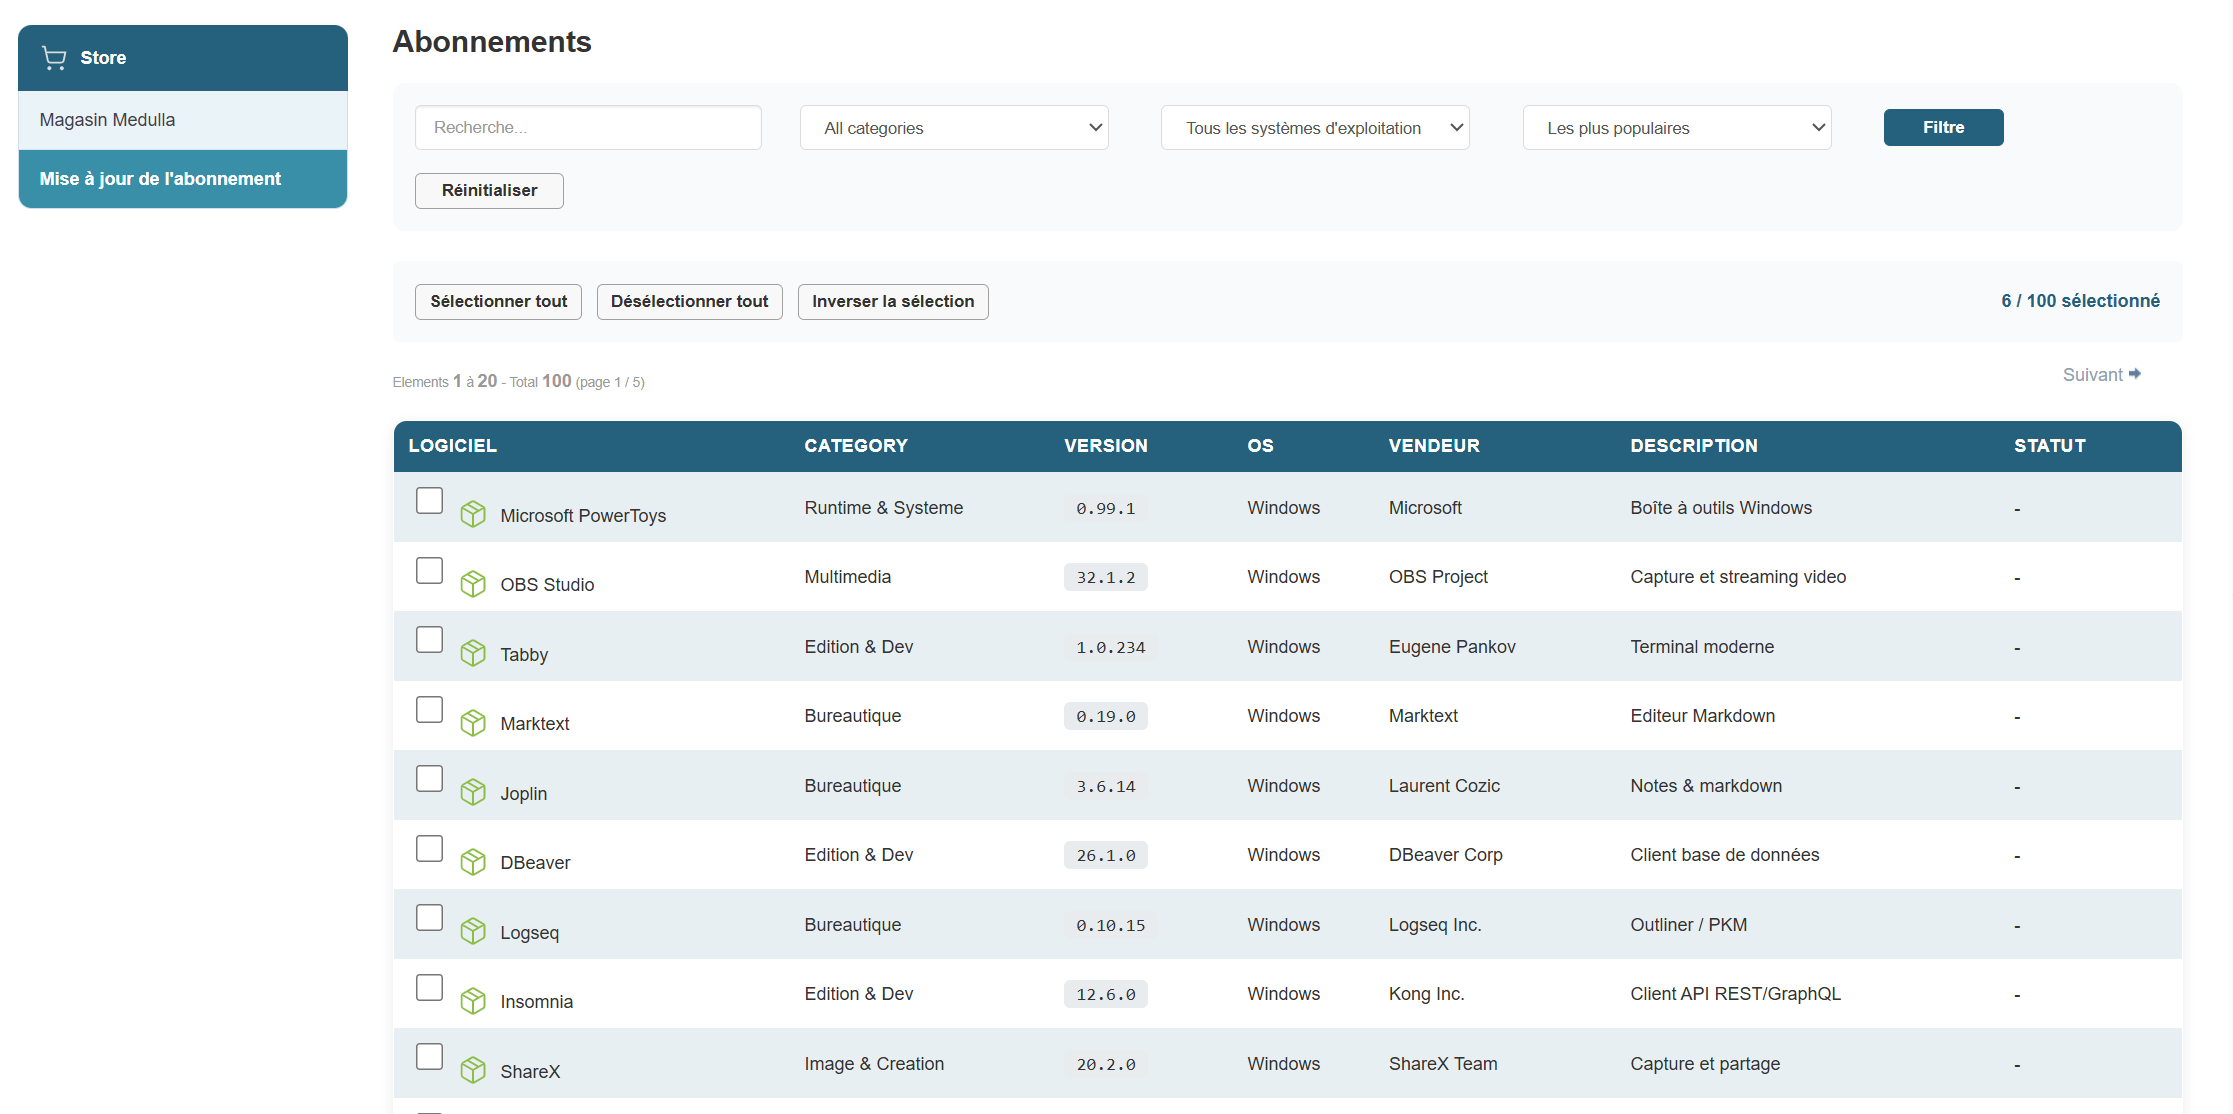Open the Les plus populaires sort dropdown

tap(1677, 128)
